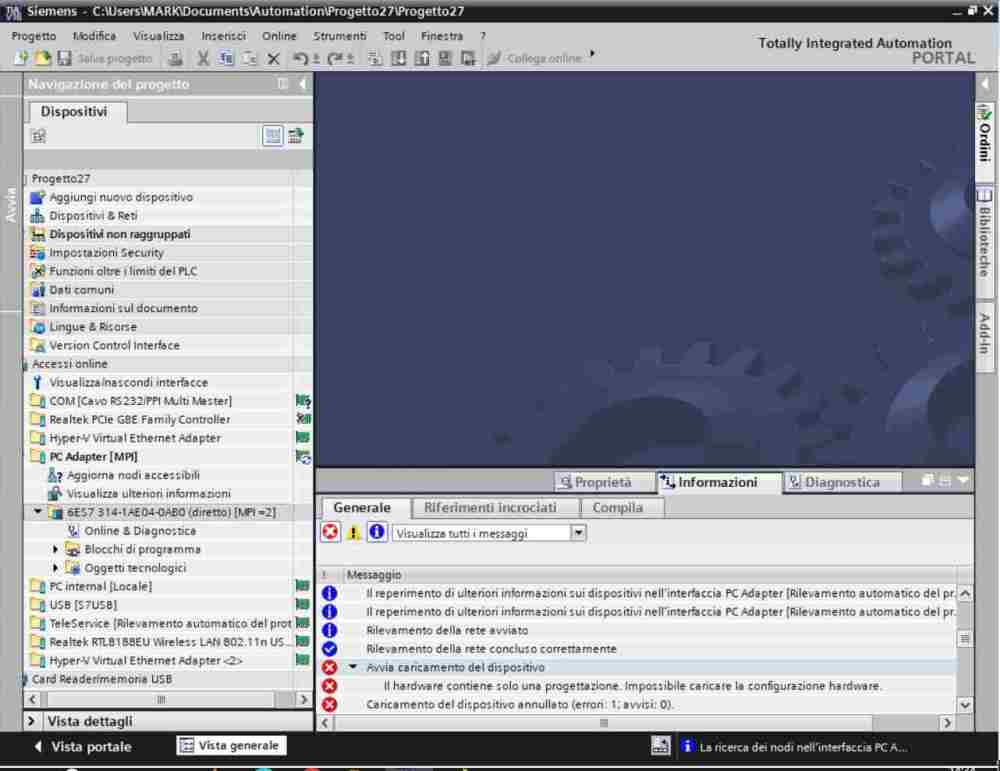Click the New project toolbar icon

point(21,58)
